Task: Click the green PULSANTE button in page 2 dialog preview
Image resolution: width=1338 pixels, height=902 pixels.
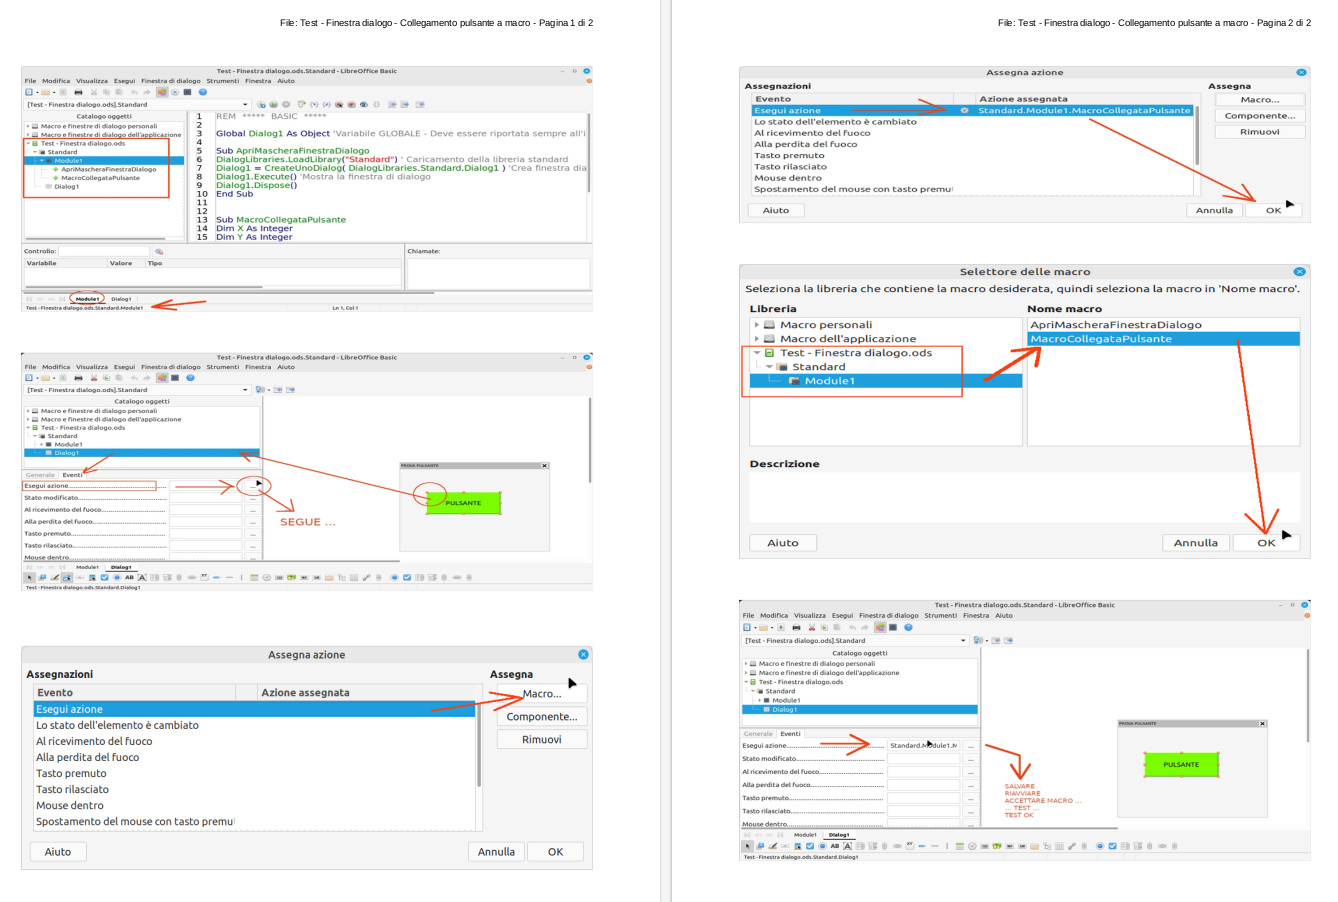Action: [x=1181, y=765]
